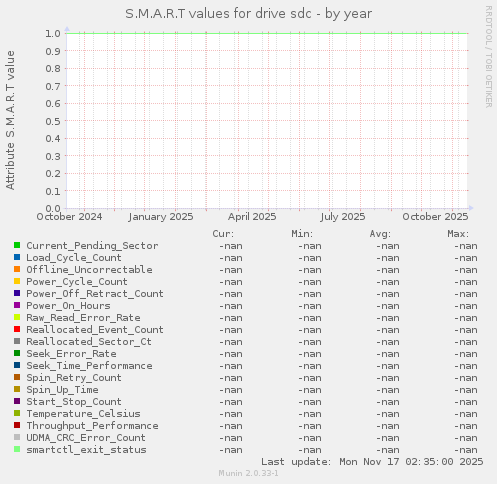Image resolution: width=497 pixels, height=484 pixels.
Task: Click the Last update timestamp text
Action: pos(372,462)
